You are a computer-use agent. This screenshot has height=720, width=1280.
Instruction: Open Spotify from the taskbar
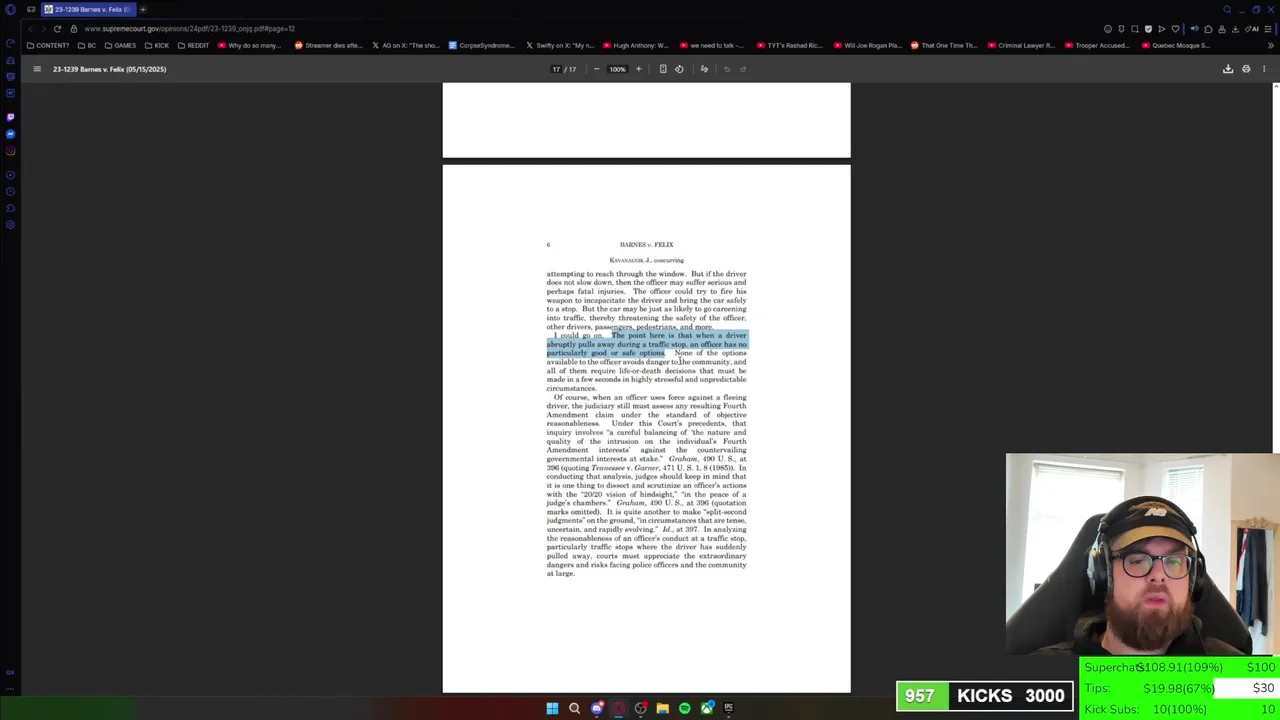pos(684,708)
